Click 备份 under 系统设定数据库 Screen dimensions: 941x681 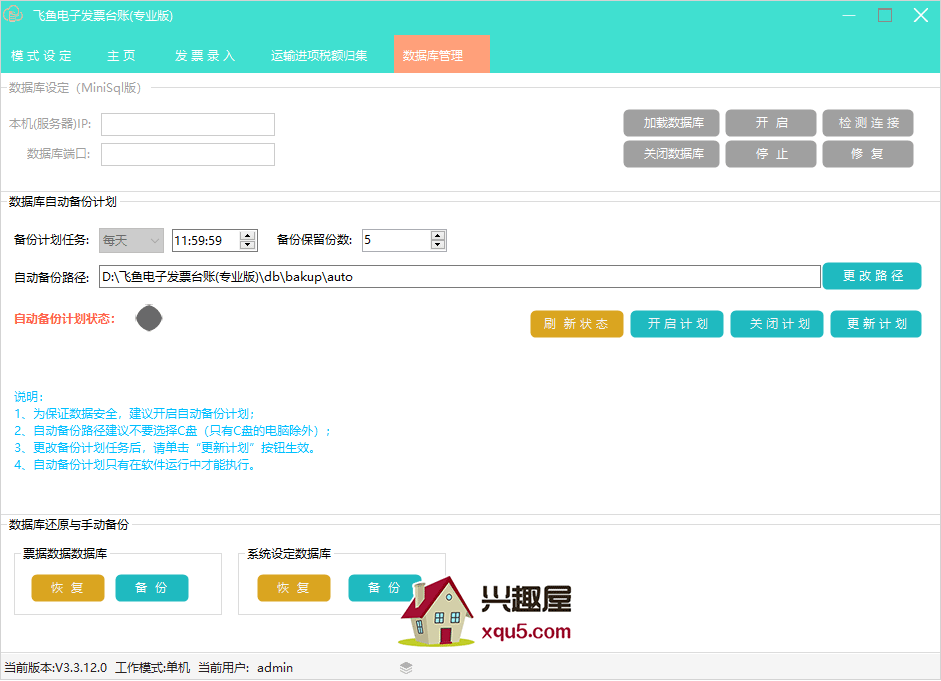click(385, 588)
